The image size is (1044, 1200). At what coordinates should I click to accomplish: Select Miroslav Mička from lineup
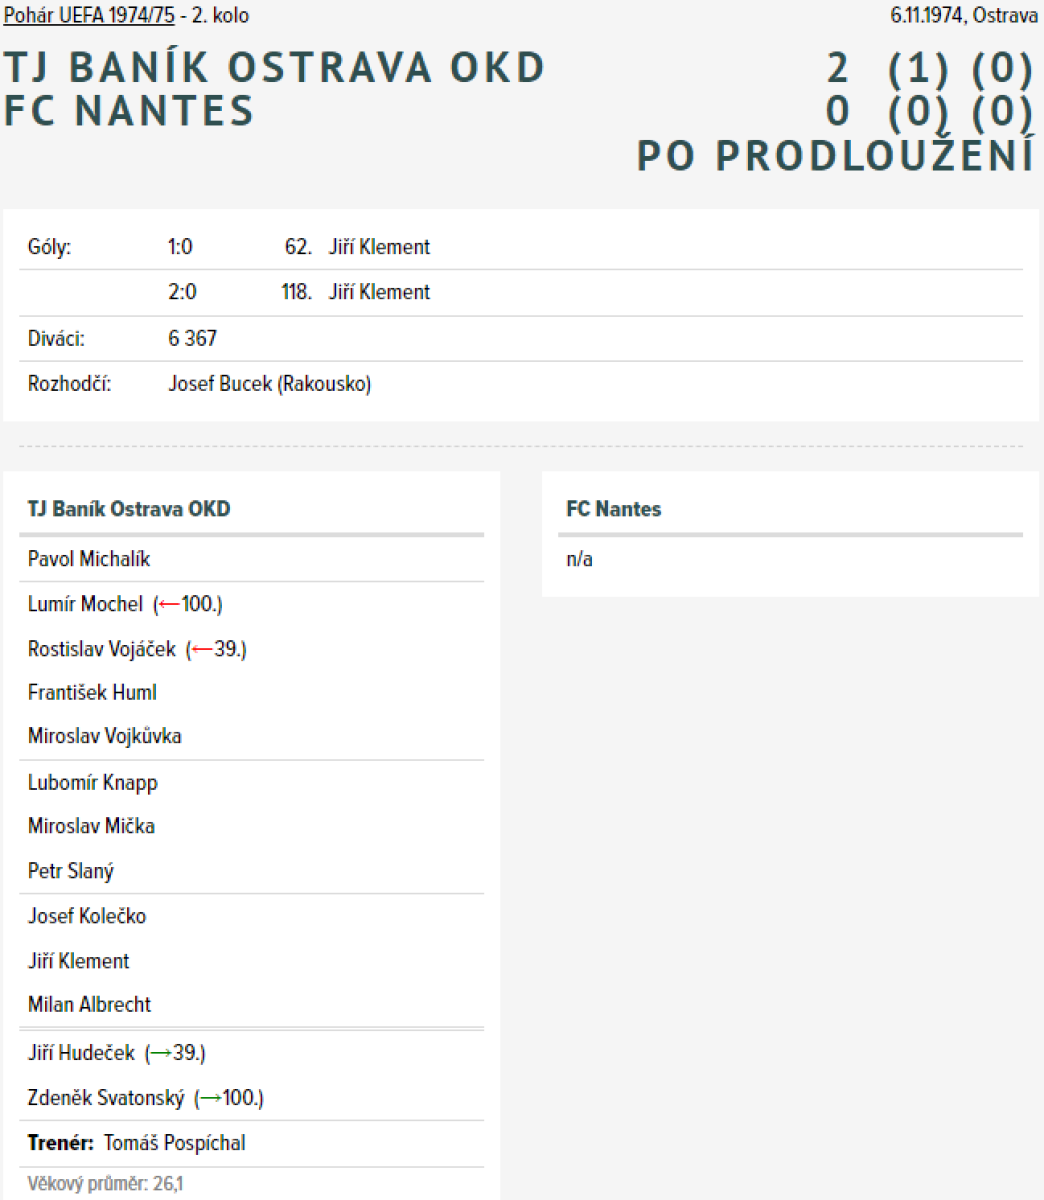pyautogui.click(x=91, y=826)
